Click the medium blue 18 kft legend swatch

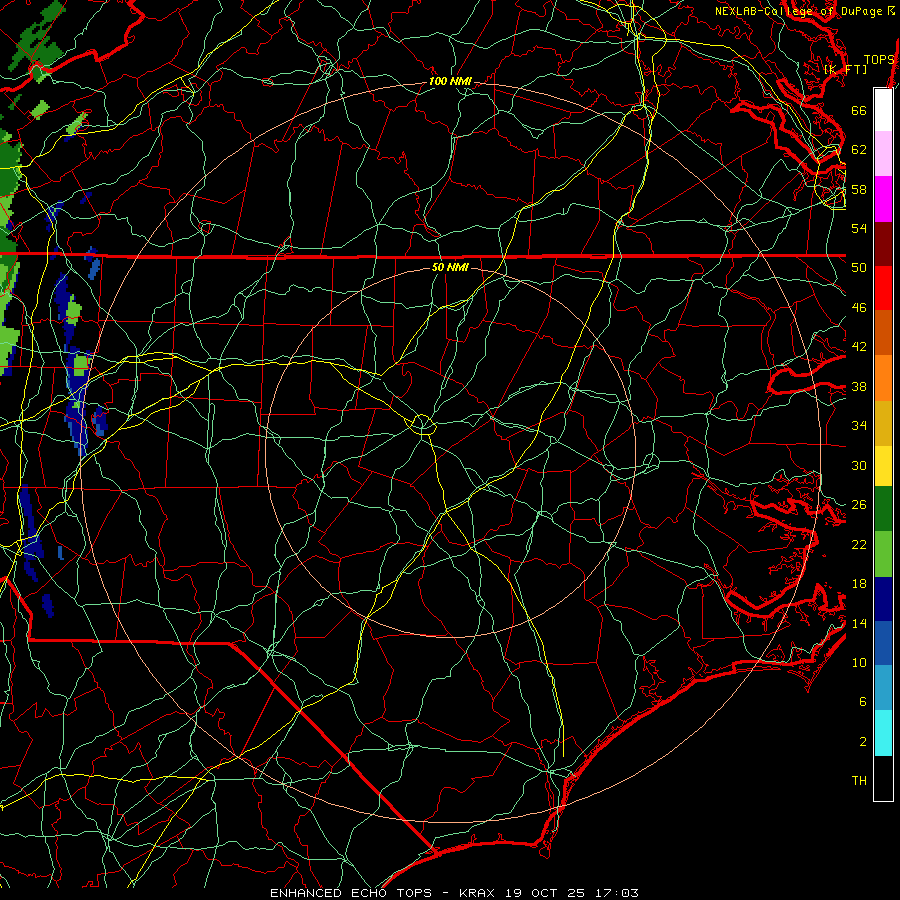coord(883,643)
